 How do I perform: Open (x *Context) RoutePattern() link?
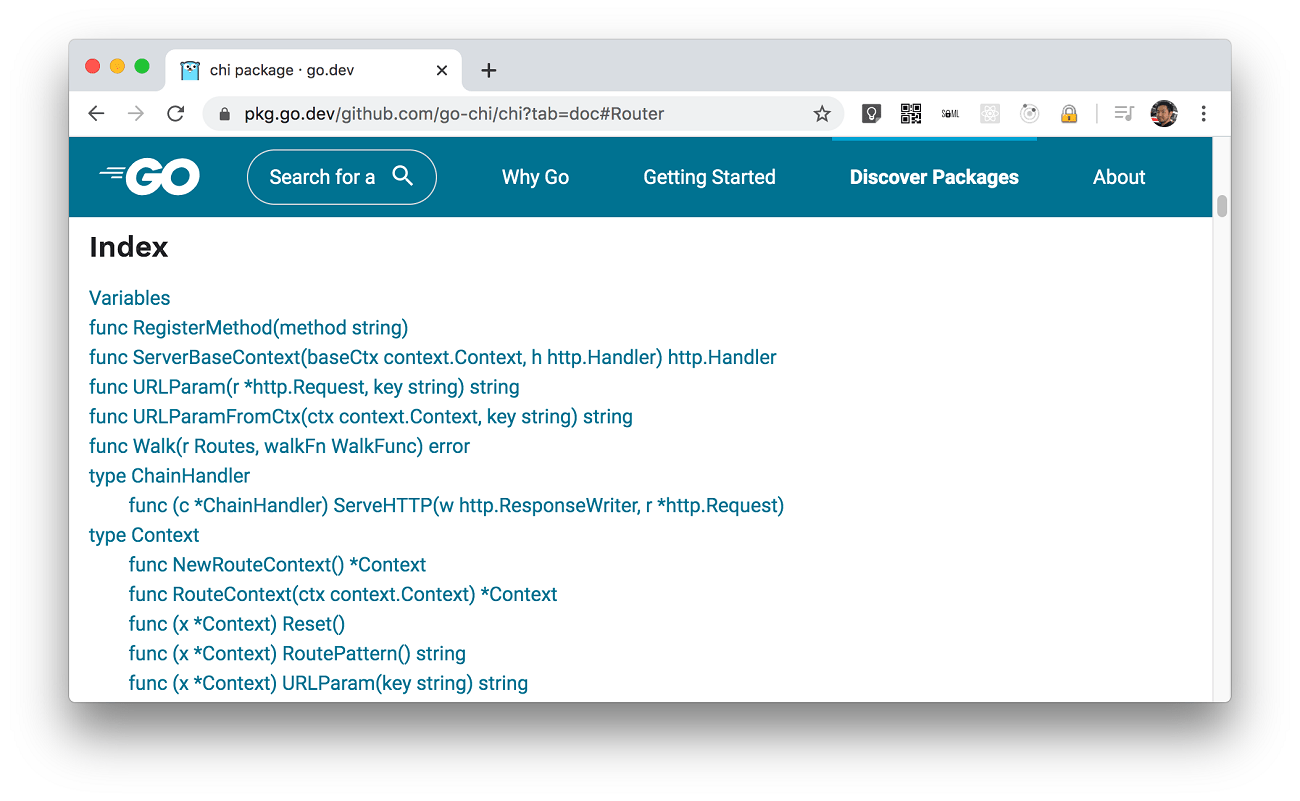click(x=297, y=654)
